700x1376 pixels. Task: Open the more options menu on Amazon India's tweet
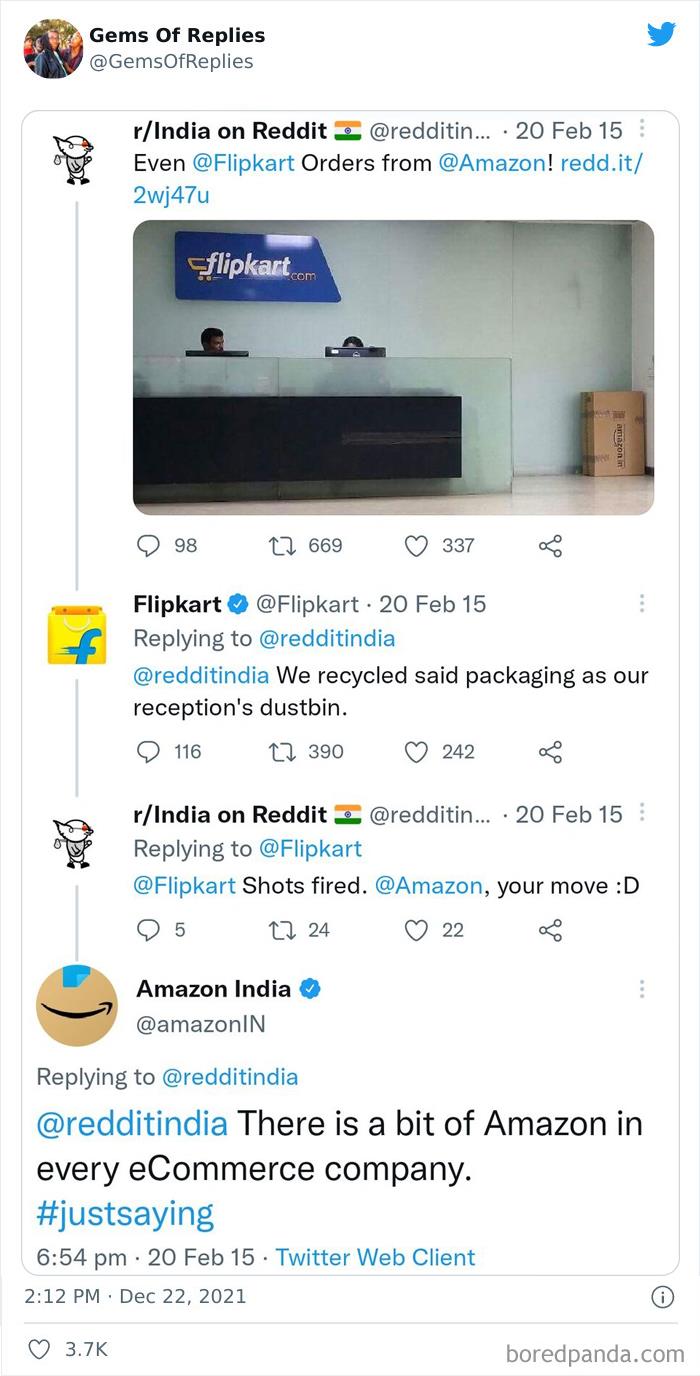point(643,989)
